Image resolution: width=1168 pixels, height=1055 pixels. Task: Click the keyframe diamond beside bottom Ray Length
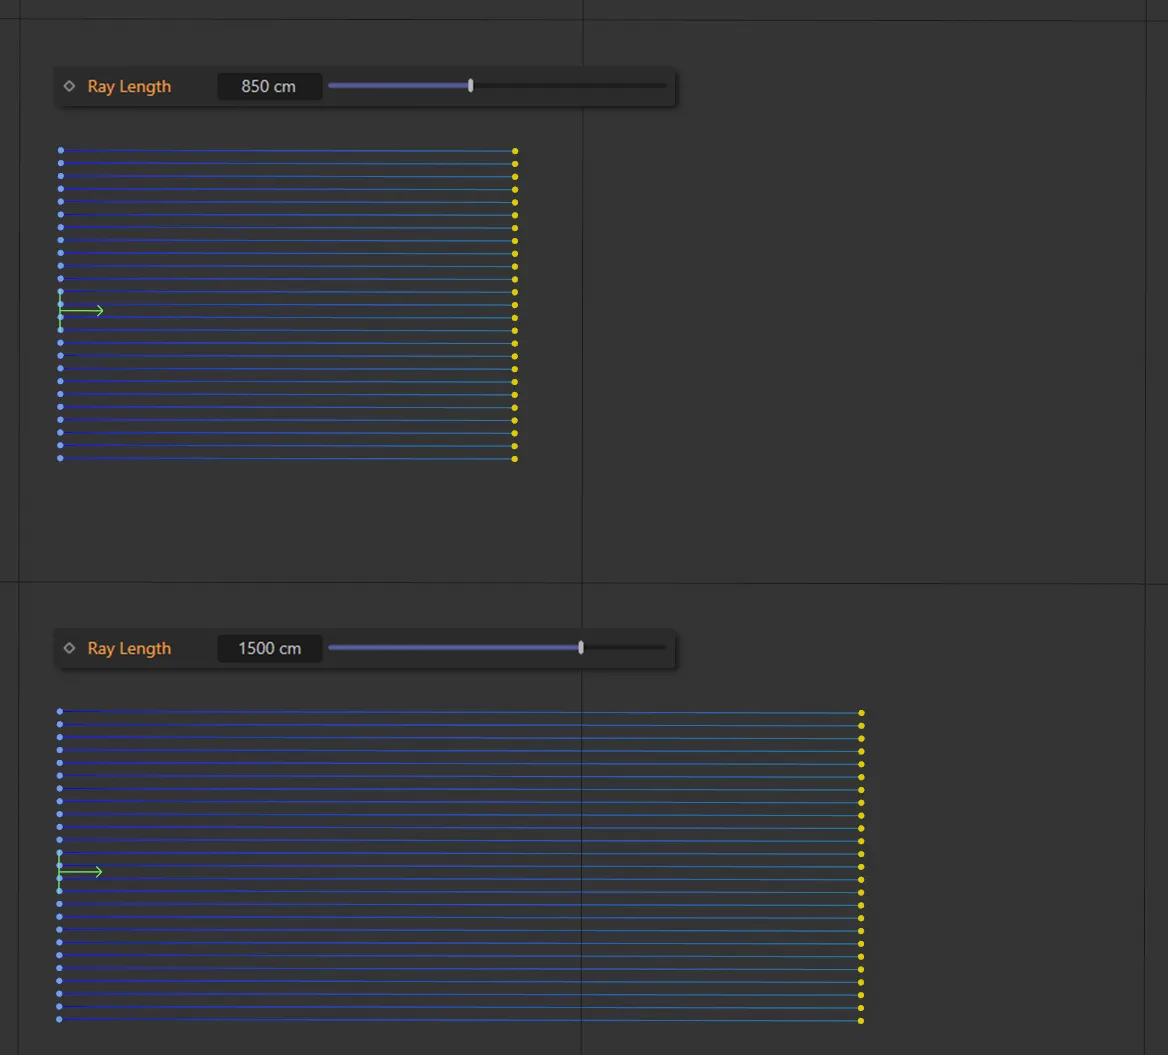pos(69,648)
